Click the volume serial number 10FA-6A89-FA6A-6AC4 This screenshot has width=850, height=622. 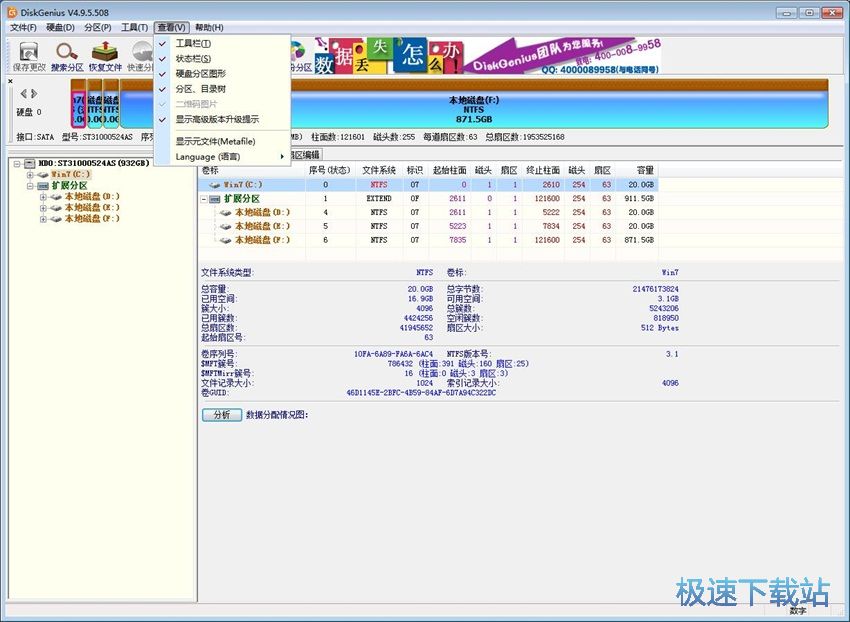click(393, 354)
